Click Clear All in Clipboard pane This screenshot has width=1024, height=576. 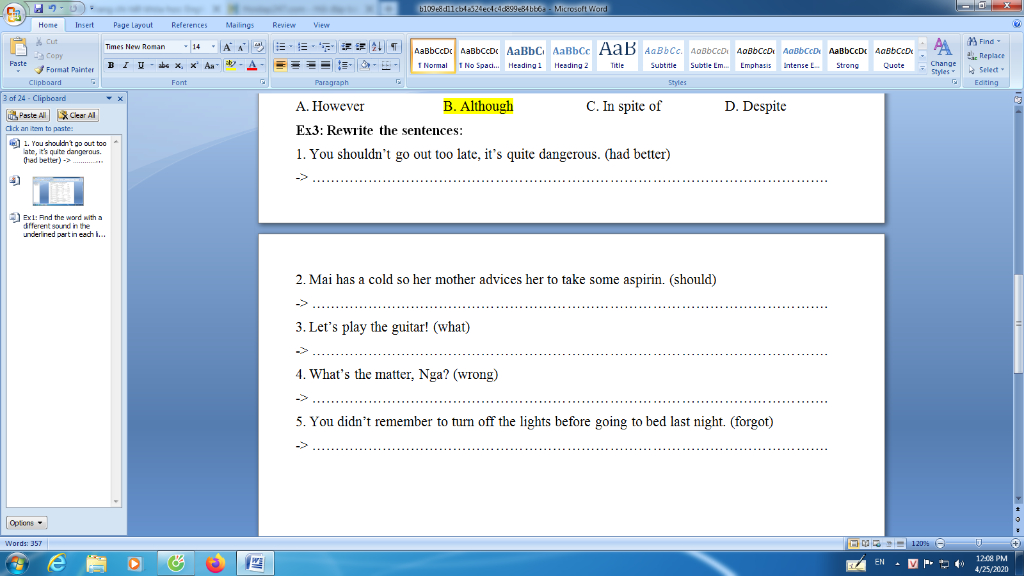point(78,116)
